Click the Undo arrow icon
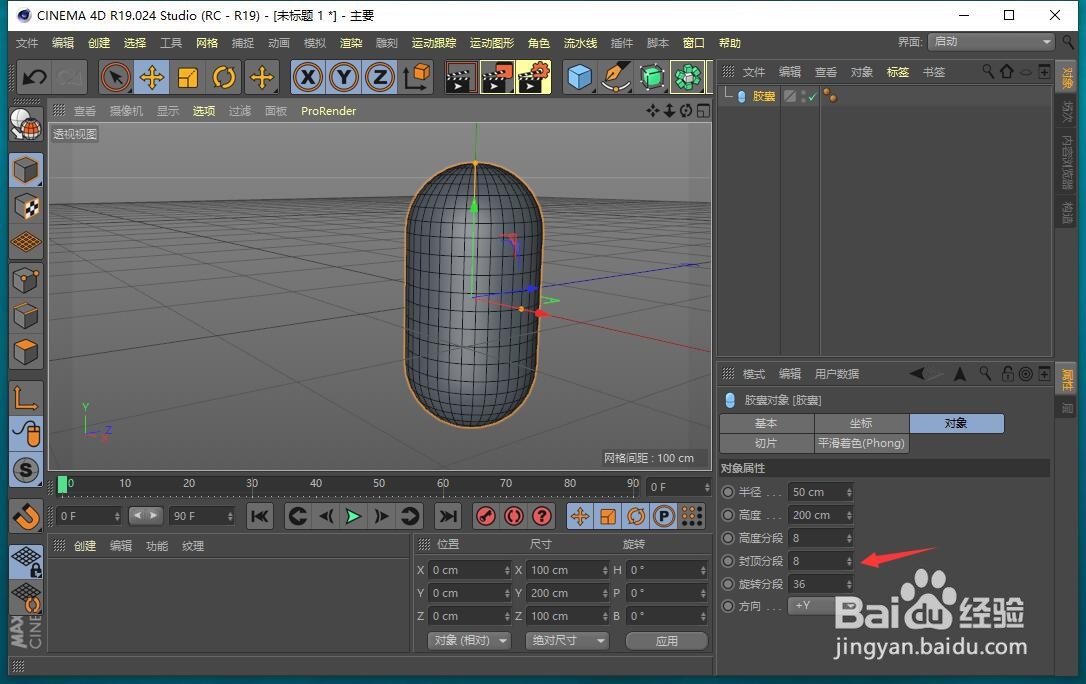The height and width of the screenshot is (684, 1086). (34, 77)
